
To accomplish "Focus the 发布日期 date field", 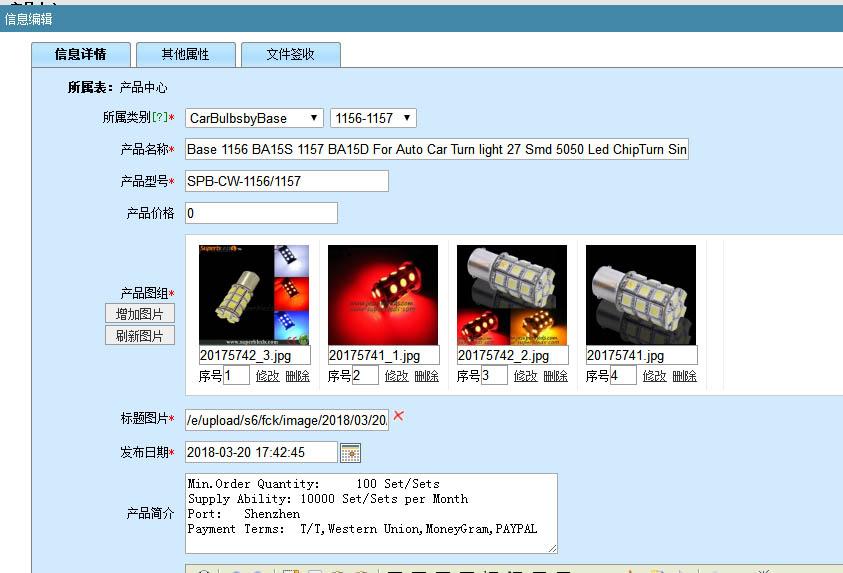I will click(x=261, y=452).
